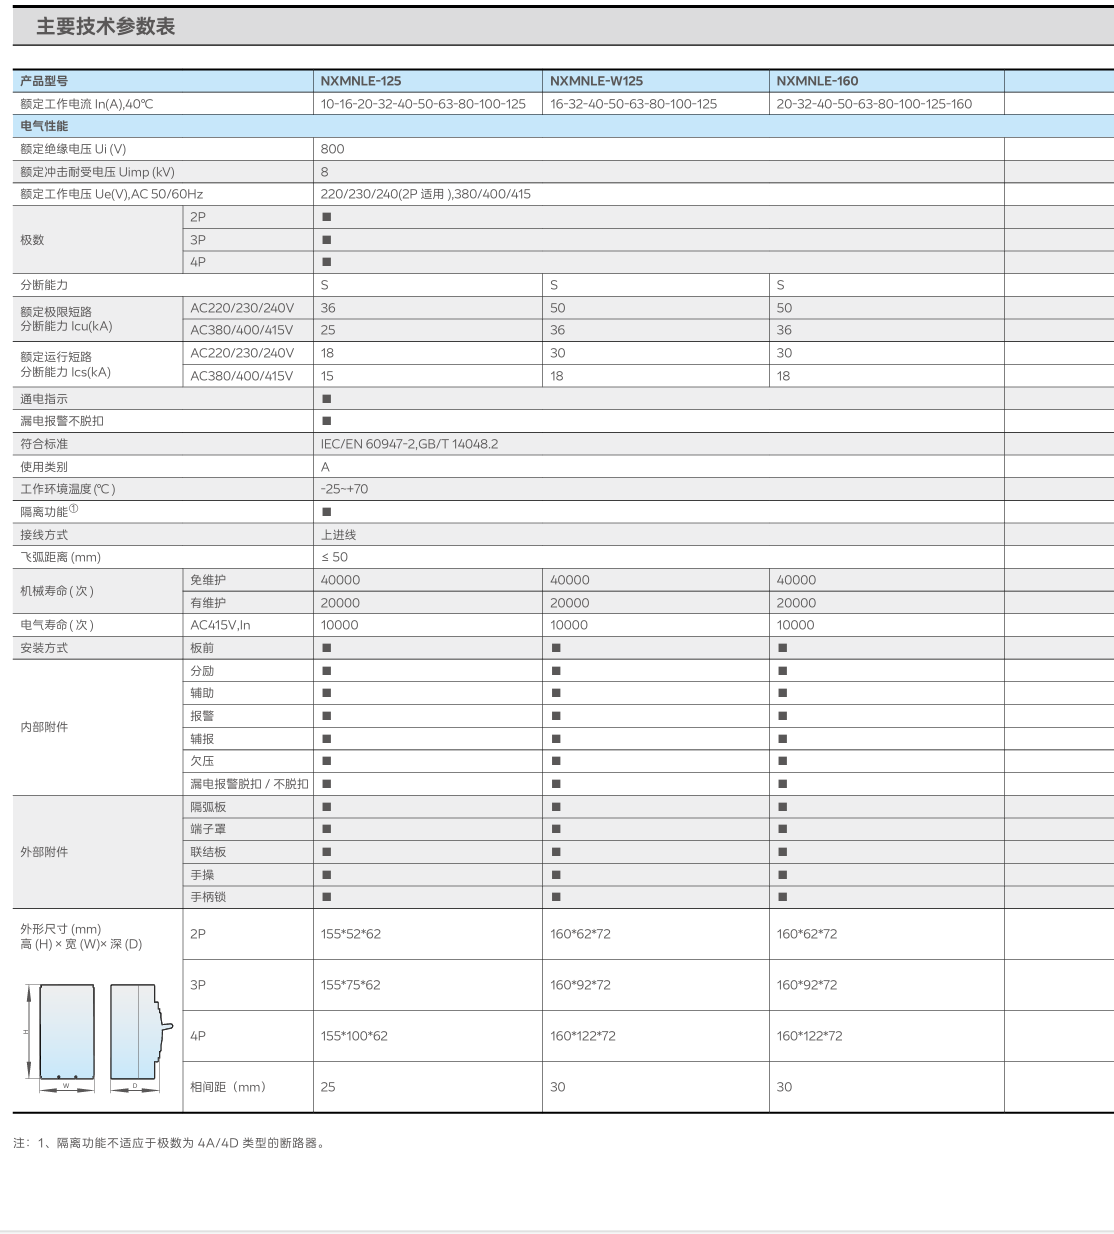This screenshot has width=1114, height=1234.
Task: Click arc distance value ≤ 50
Action: [x=334, y=557]
